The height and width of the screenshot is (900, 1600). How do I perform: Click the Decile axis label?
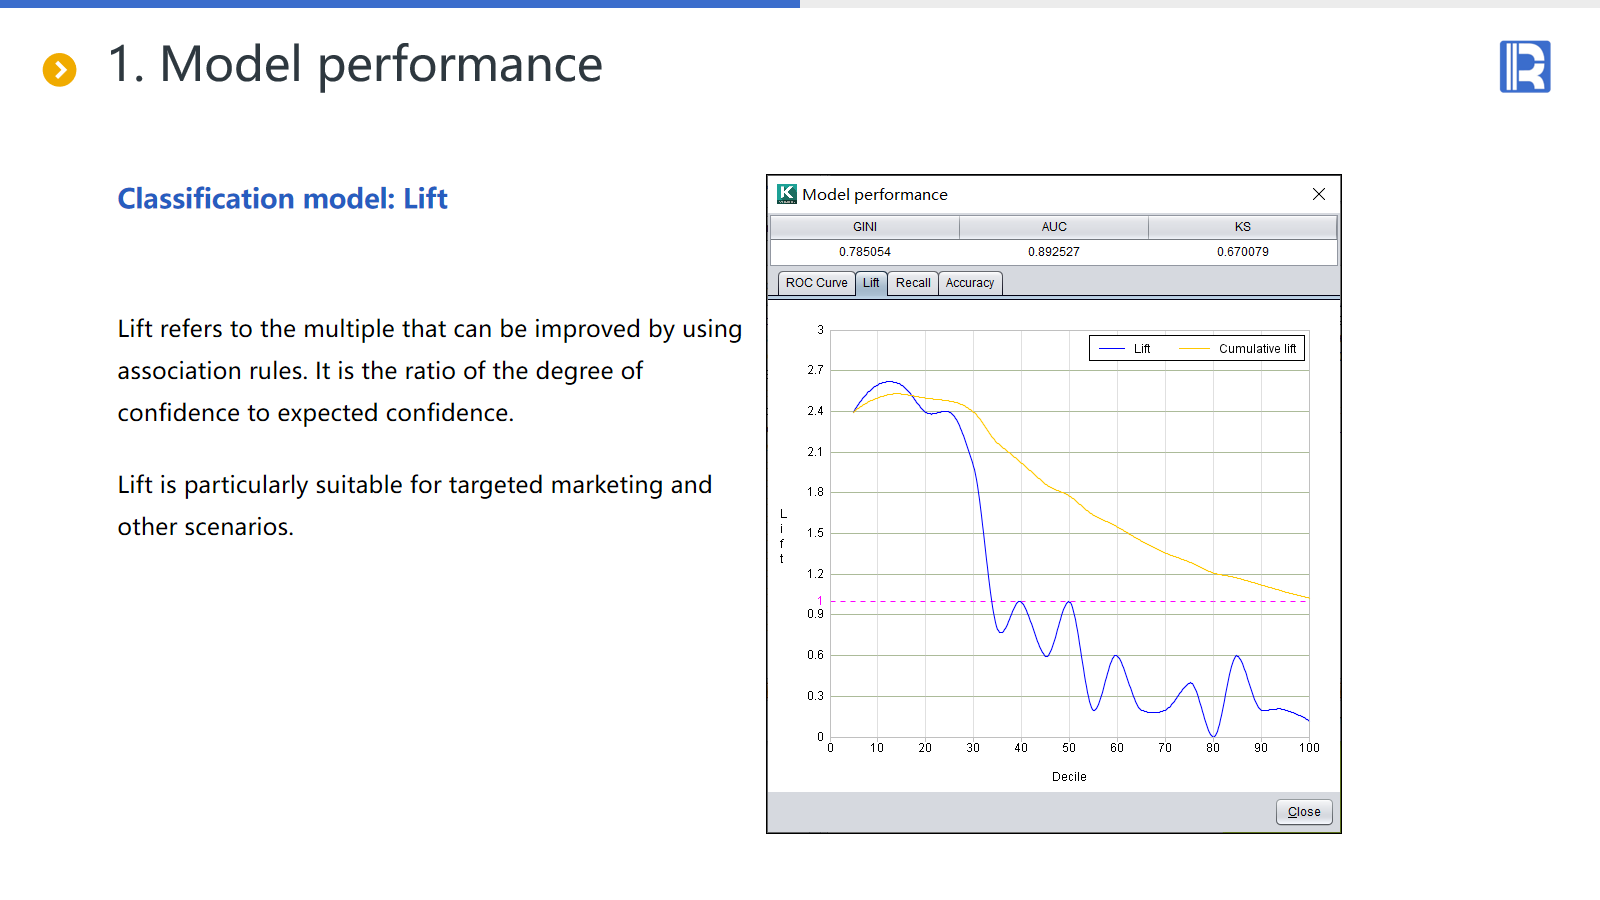point(1068,777)
